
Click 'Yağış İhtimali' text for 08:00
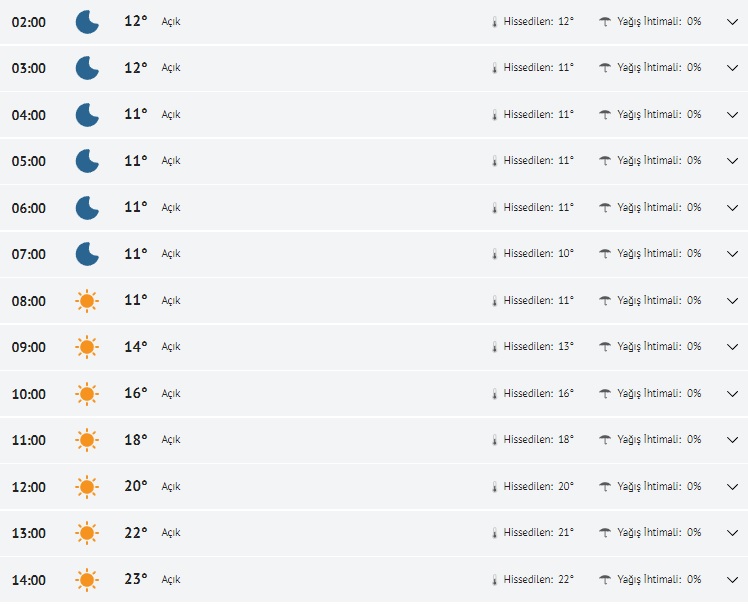click(649, 301)
